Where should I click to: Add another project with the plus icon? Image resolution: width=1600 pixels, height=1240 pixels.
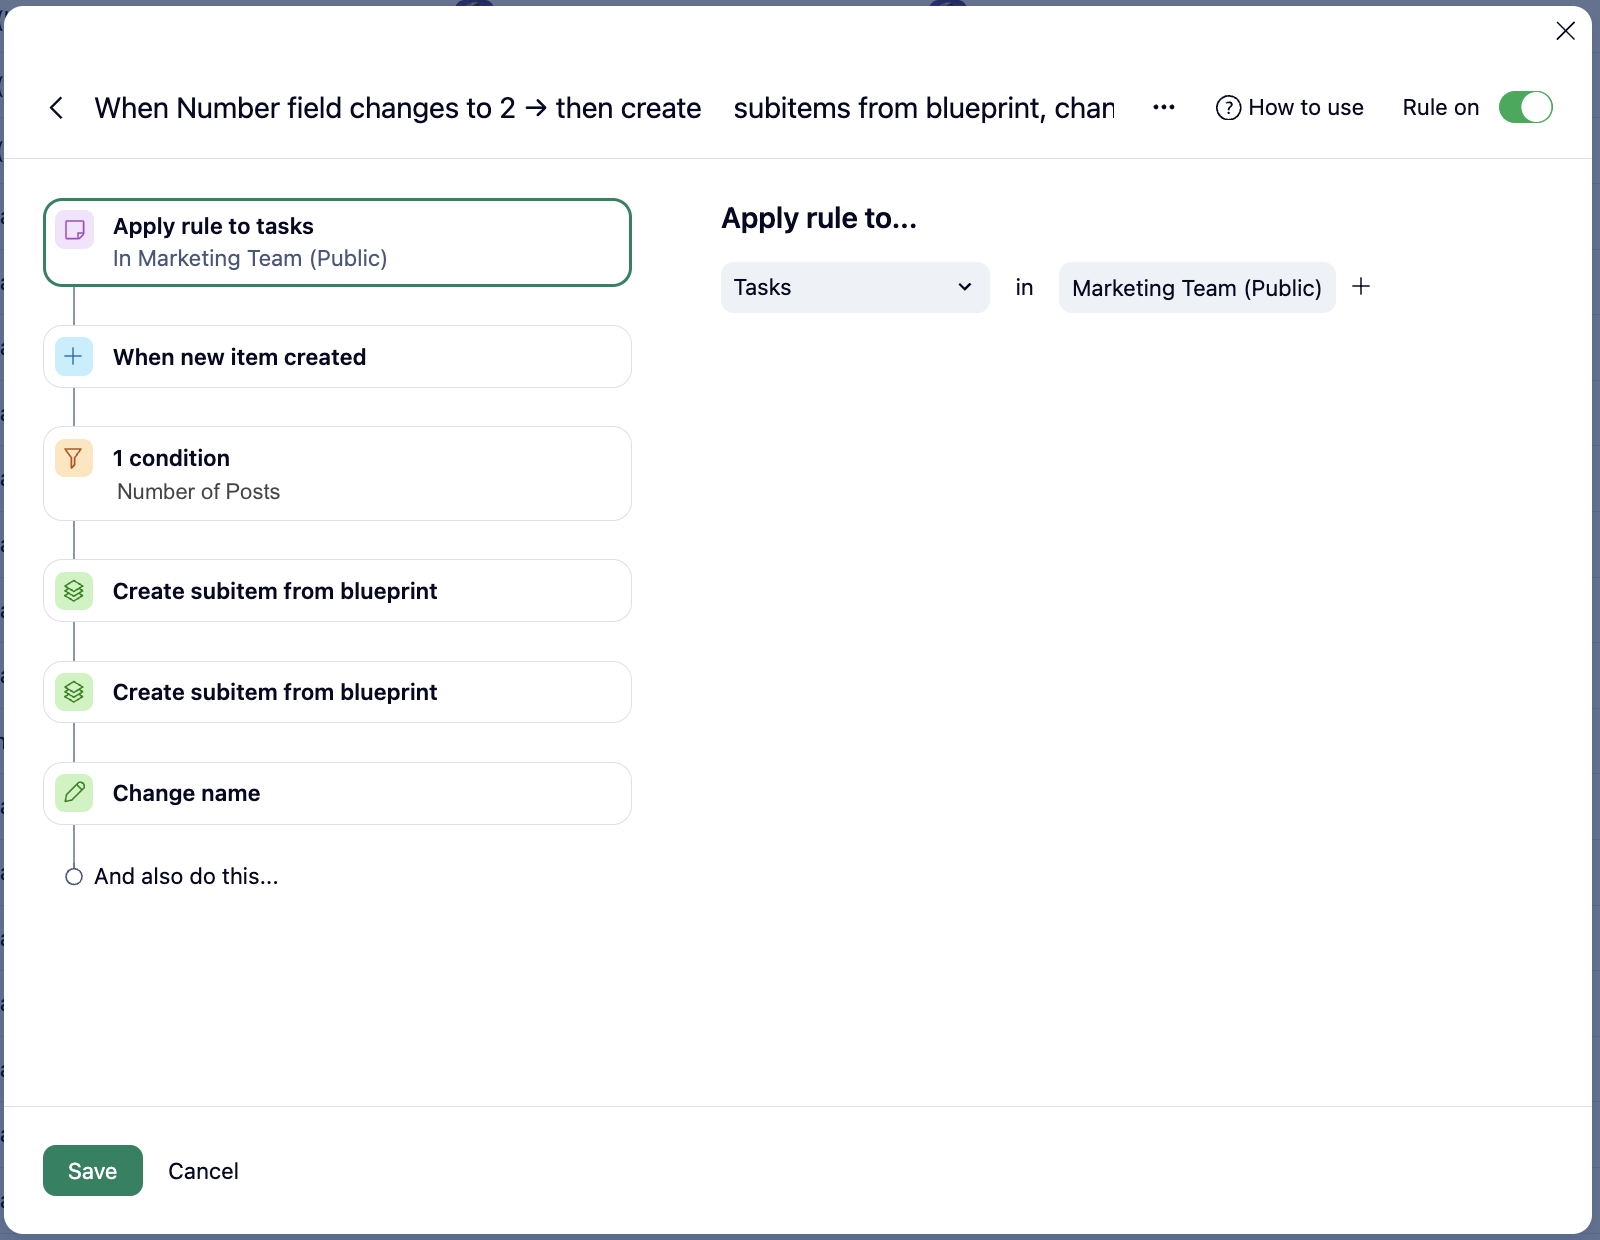pyautogui.click(x=1361, y=287)
